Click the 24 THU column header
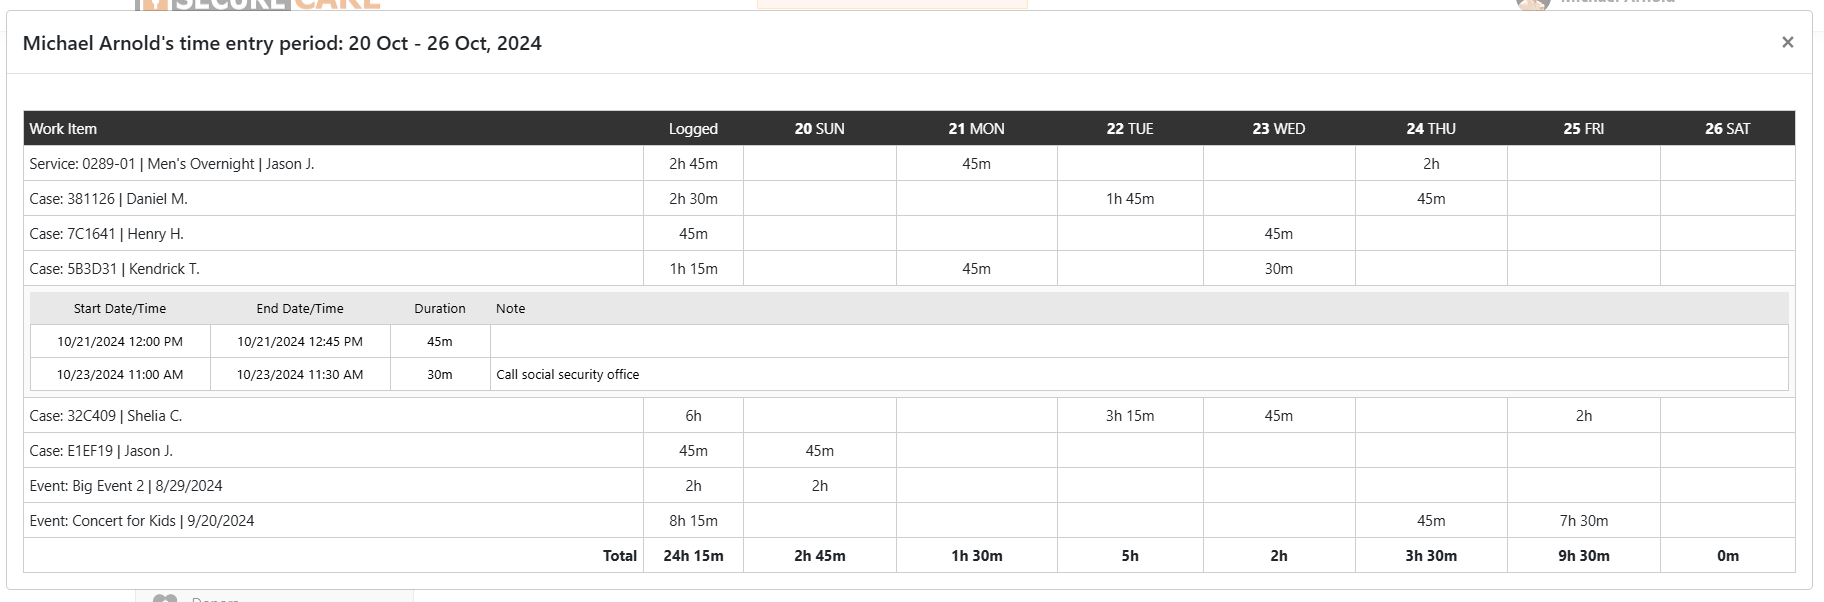This screenshot has height=602, width=1824. pos(1430,128)
